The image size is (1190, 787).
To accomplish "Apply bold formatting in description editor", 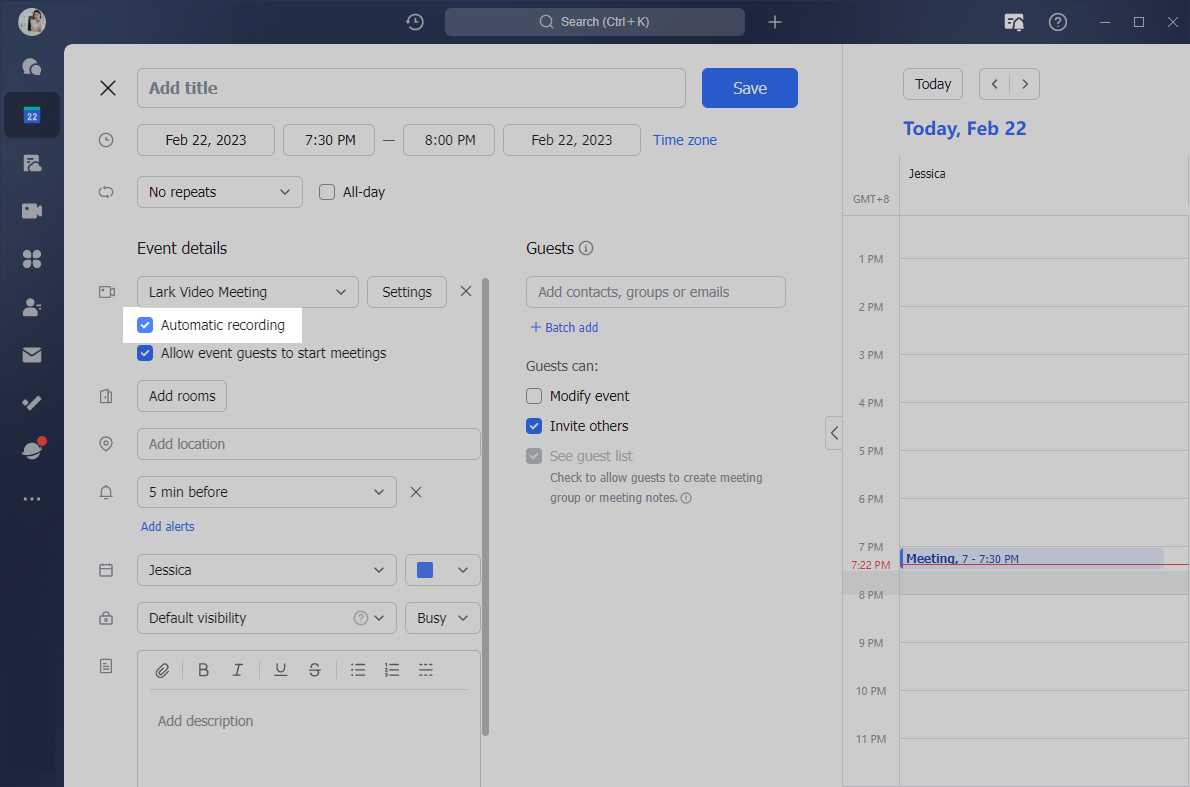I will tap(204, 670).
